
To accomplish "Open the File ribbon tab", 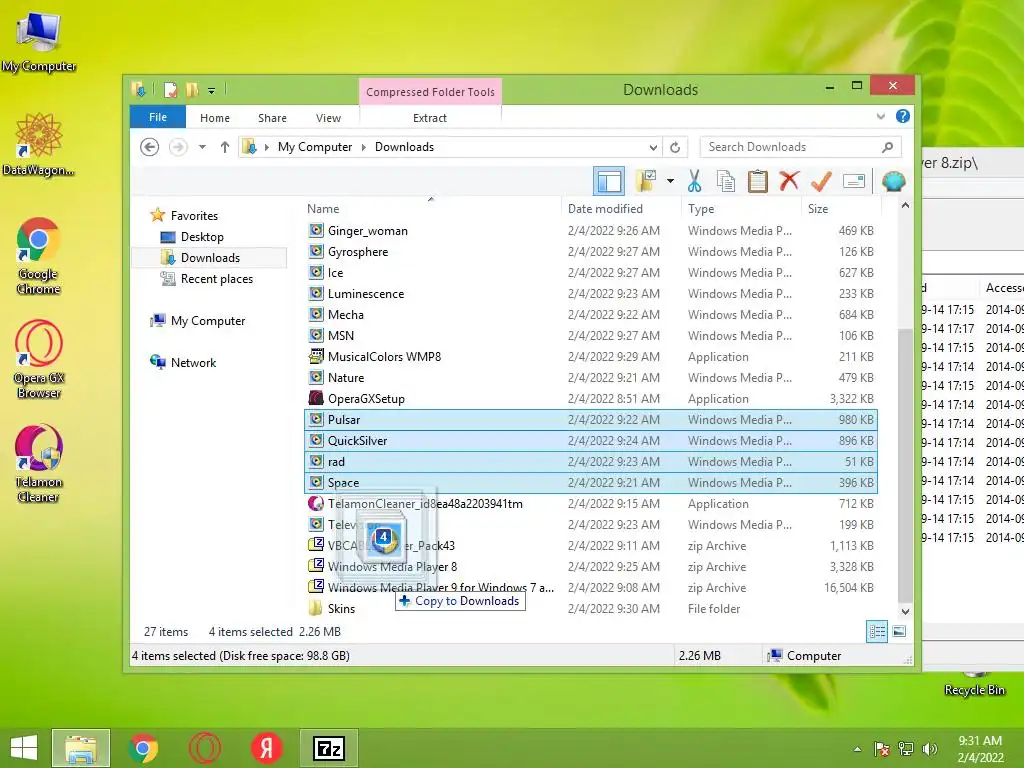I will 158,117.
